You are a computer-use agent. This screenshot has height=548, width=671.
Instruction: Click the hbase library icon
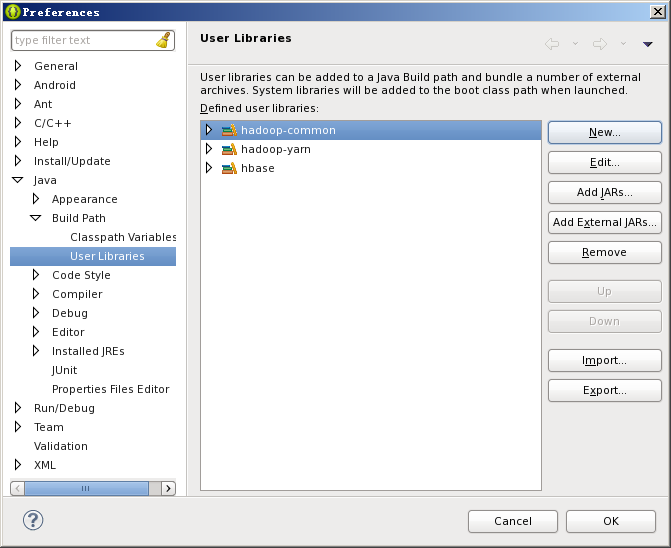click(x=229, y=168)
